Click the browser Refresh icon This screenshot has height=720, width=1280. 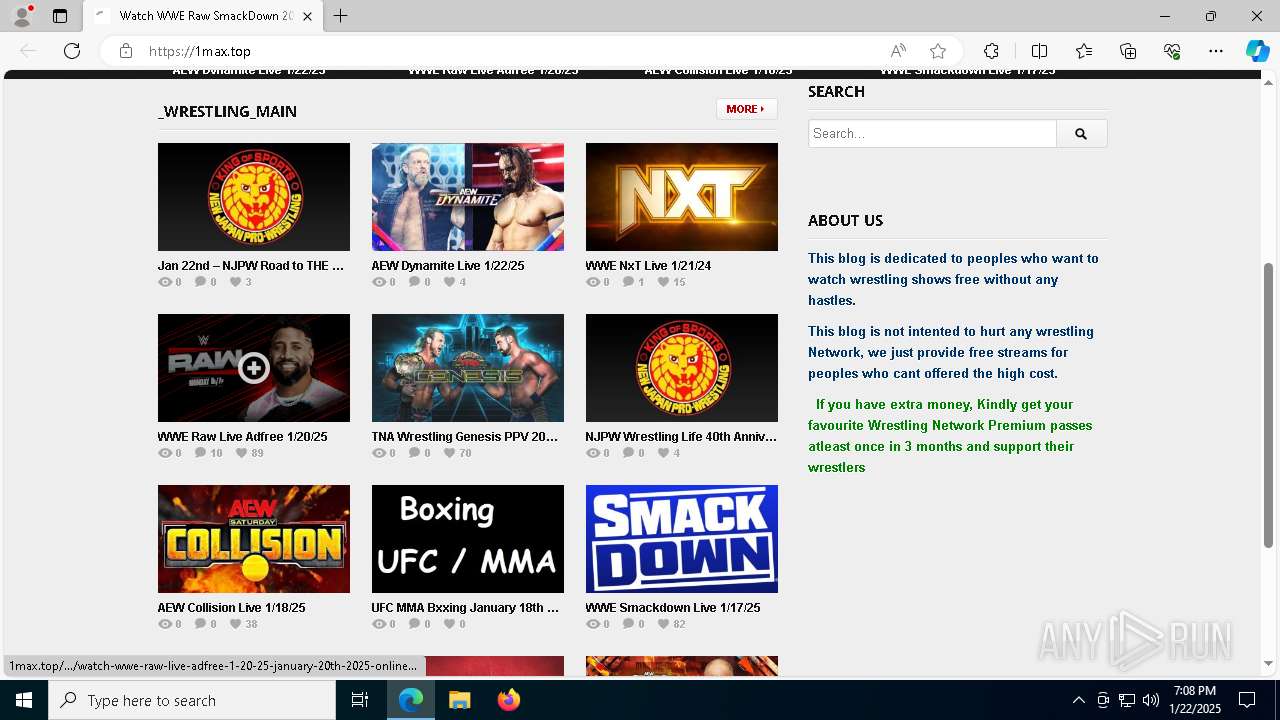(x=72, y=51)
